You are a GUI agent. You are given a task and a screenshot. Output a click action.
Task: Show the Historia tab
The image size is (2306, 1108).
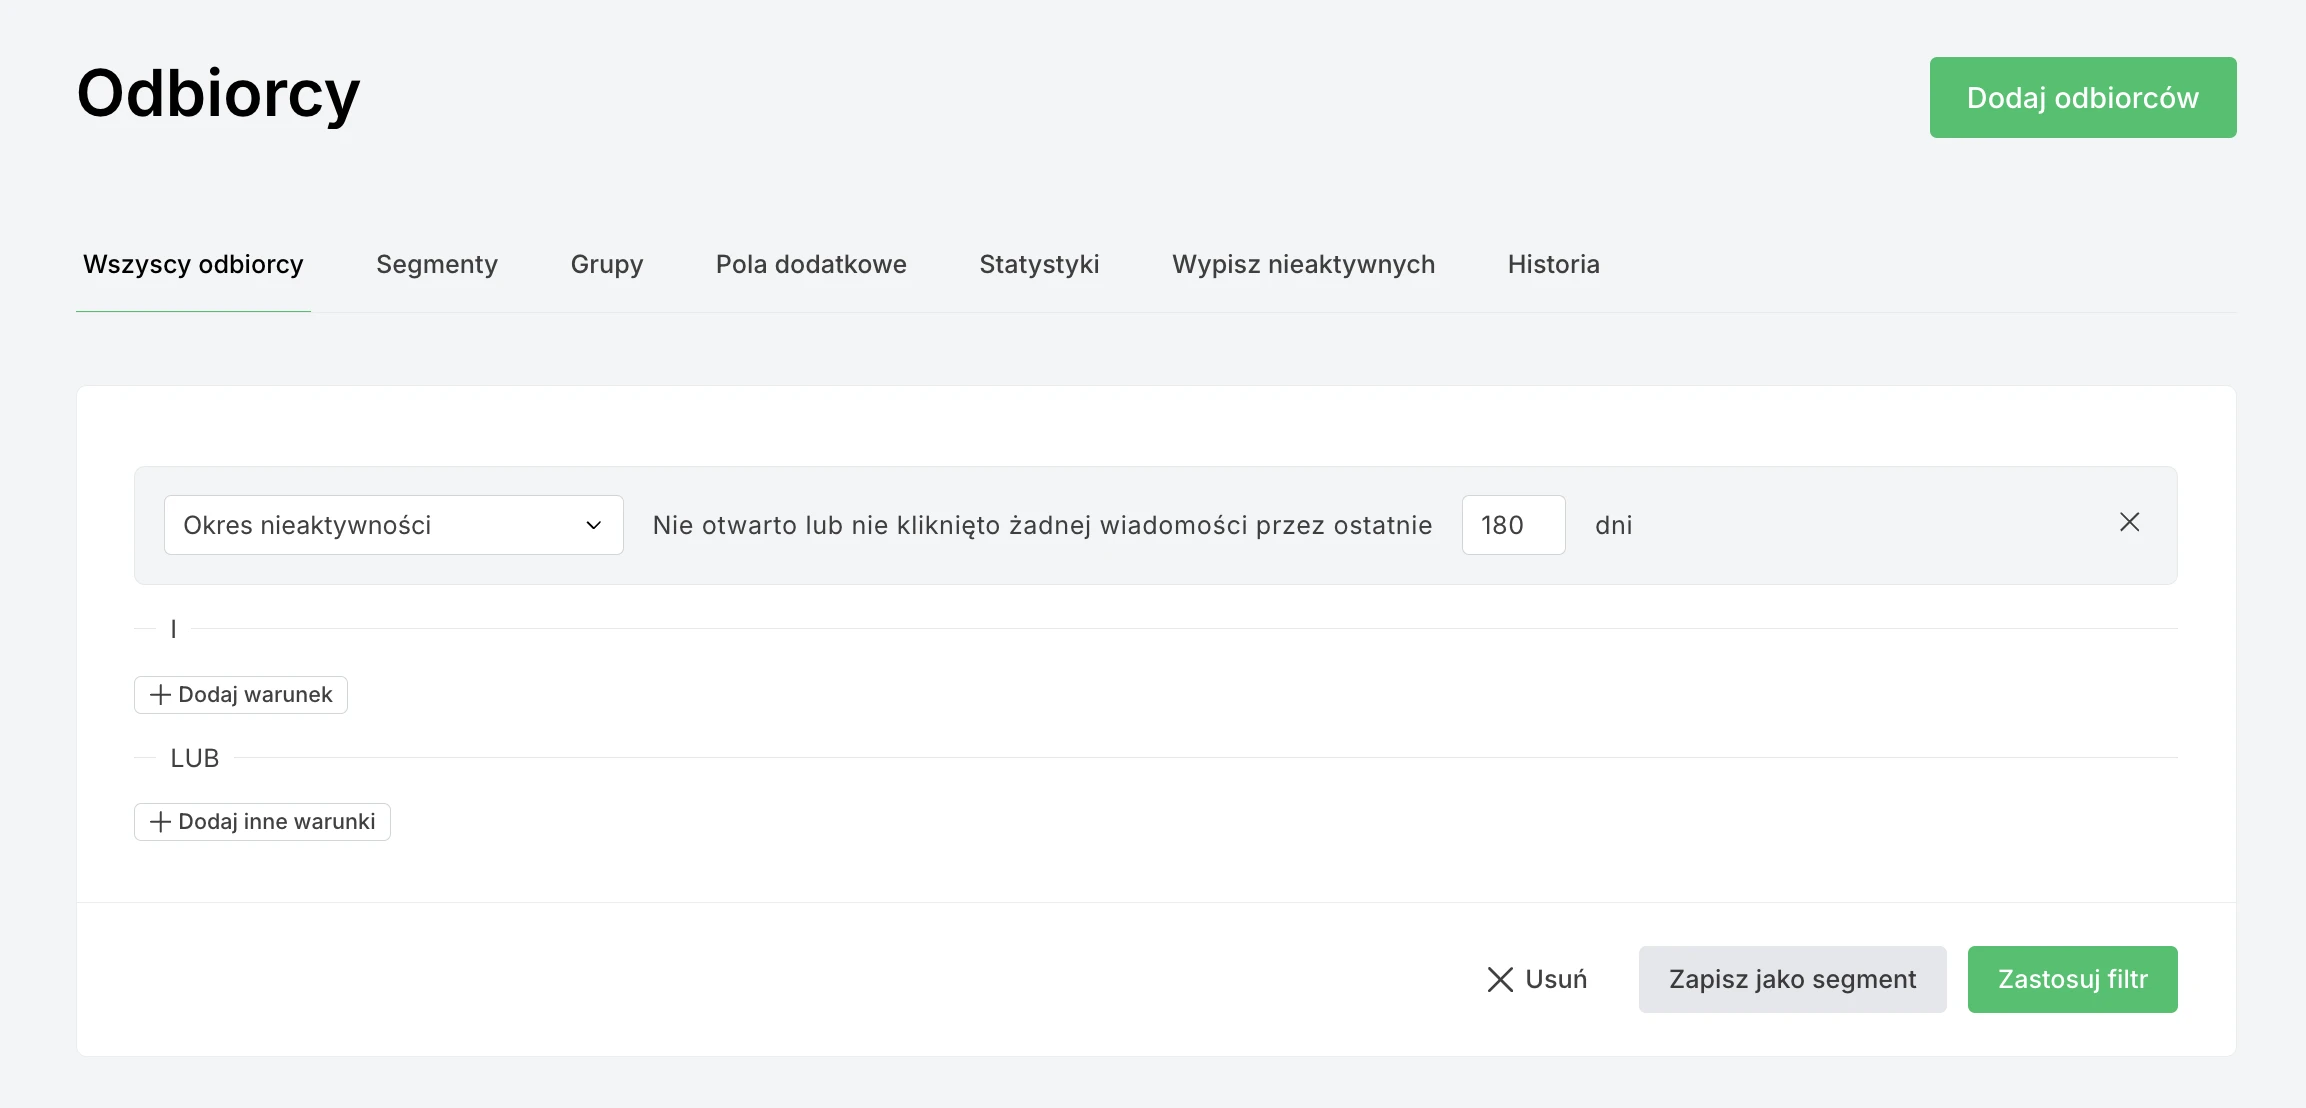1553,264
